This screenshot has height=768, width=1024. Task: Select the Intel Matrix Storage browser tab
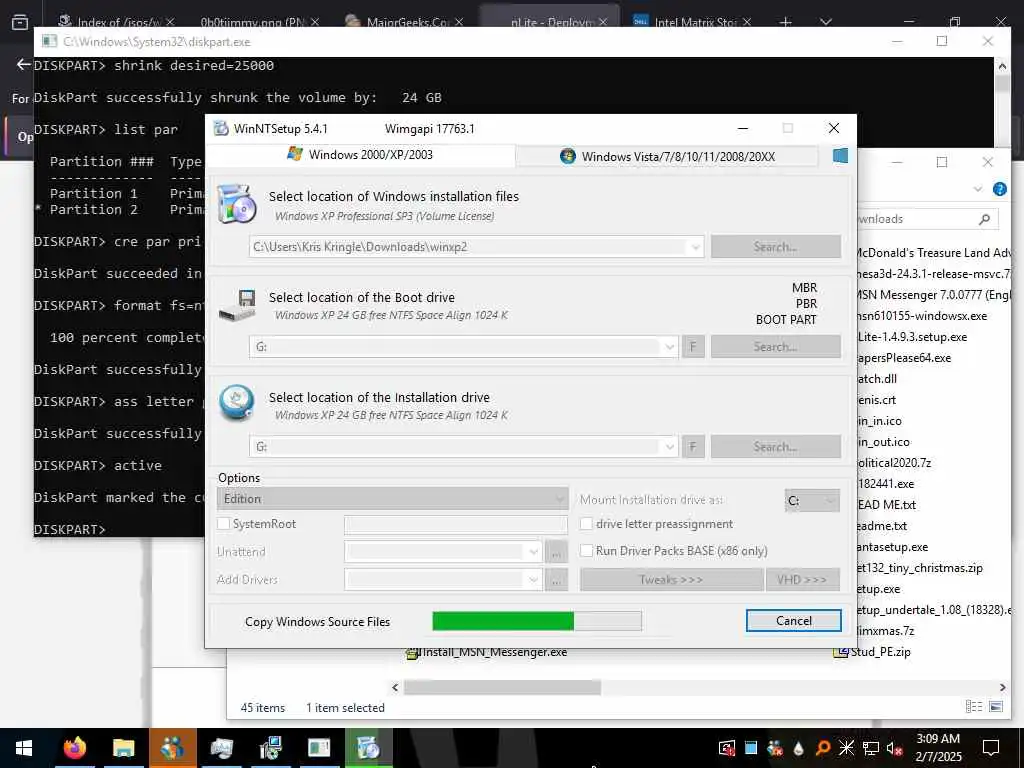click(x=692, y=22)
